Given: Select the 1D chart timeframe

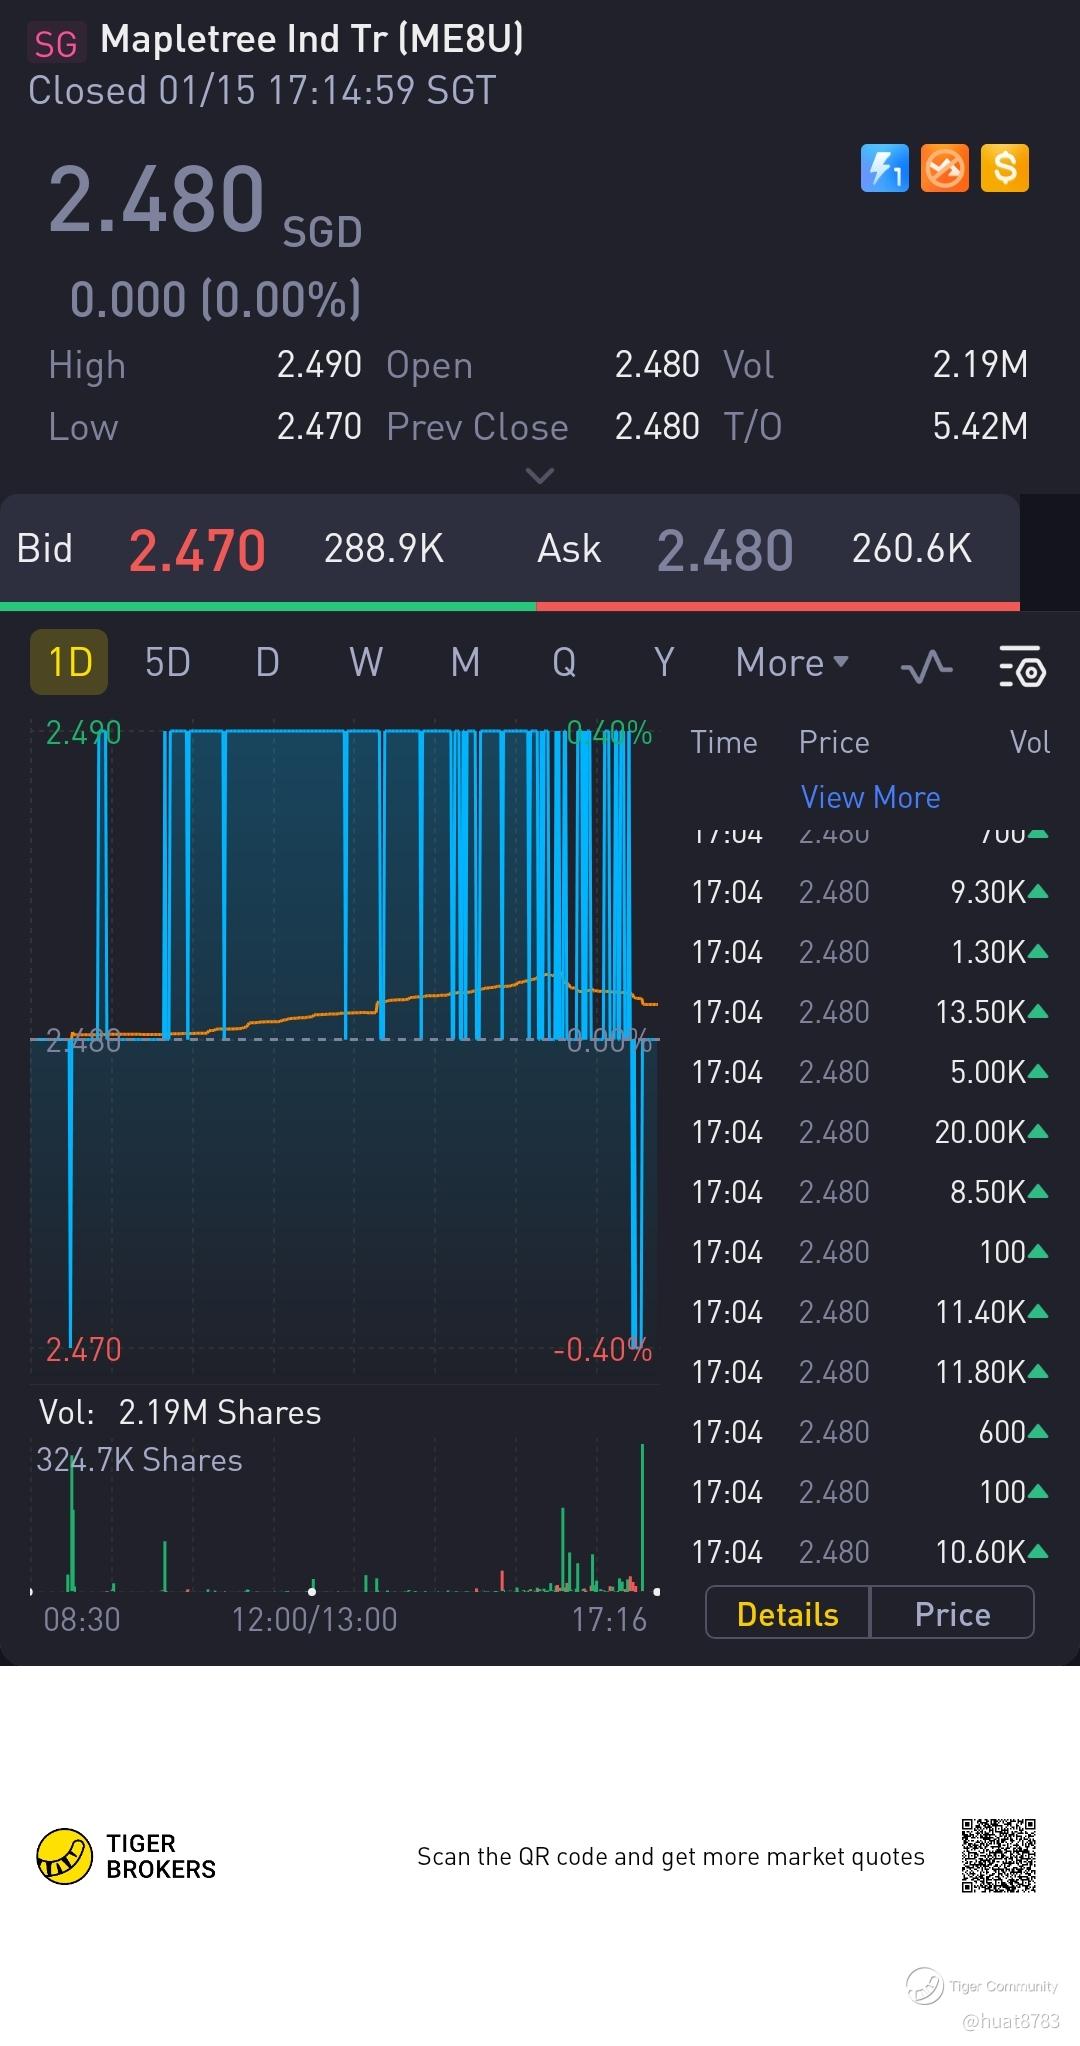Looking at the screenshot, I should click(x=69, y=662).
